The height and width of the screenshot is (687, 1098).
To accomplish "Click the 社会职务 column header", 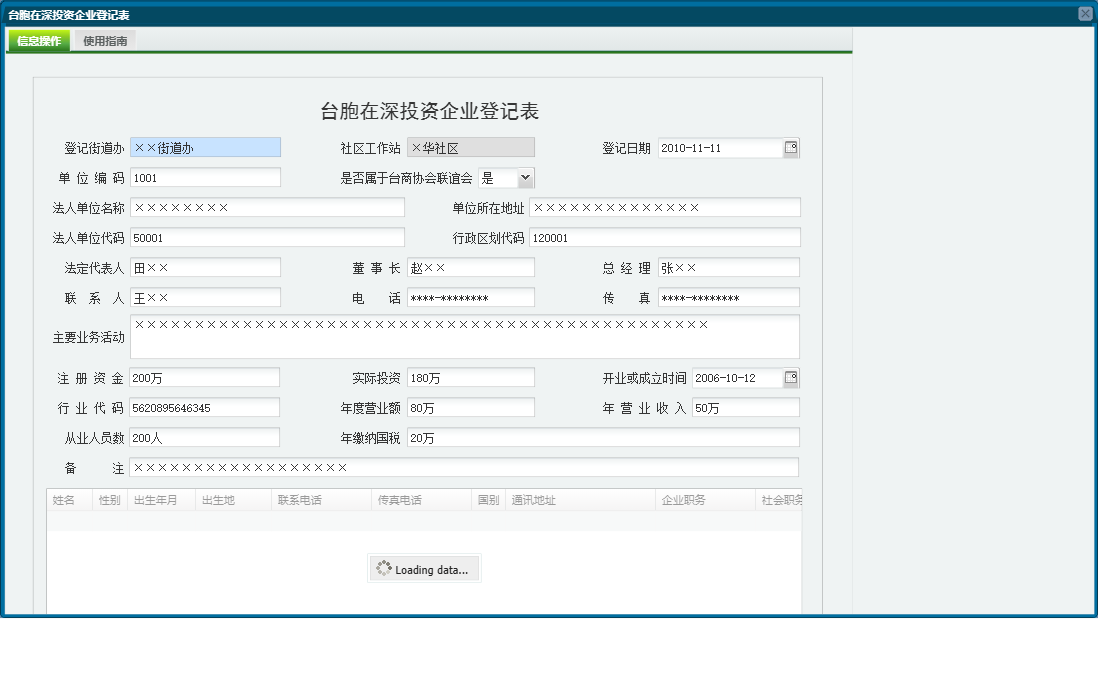I will (x=778, y=498).
